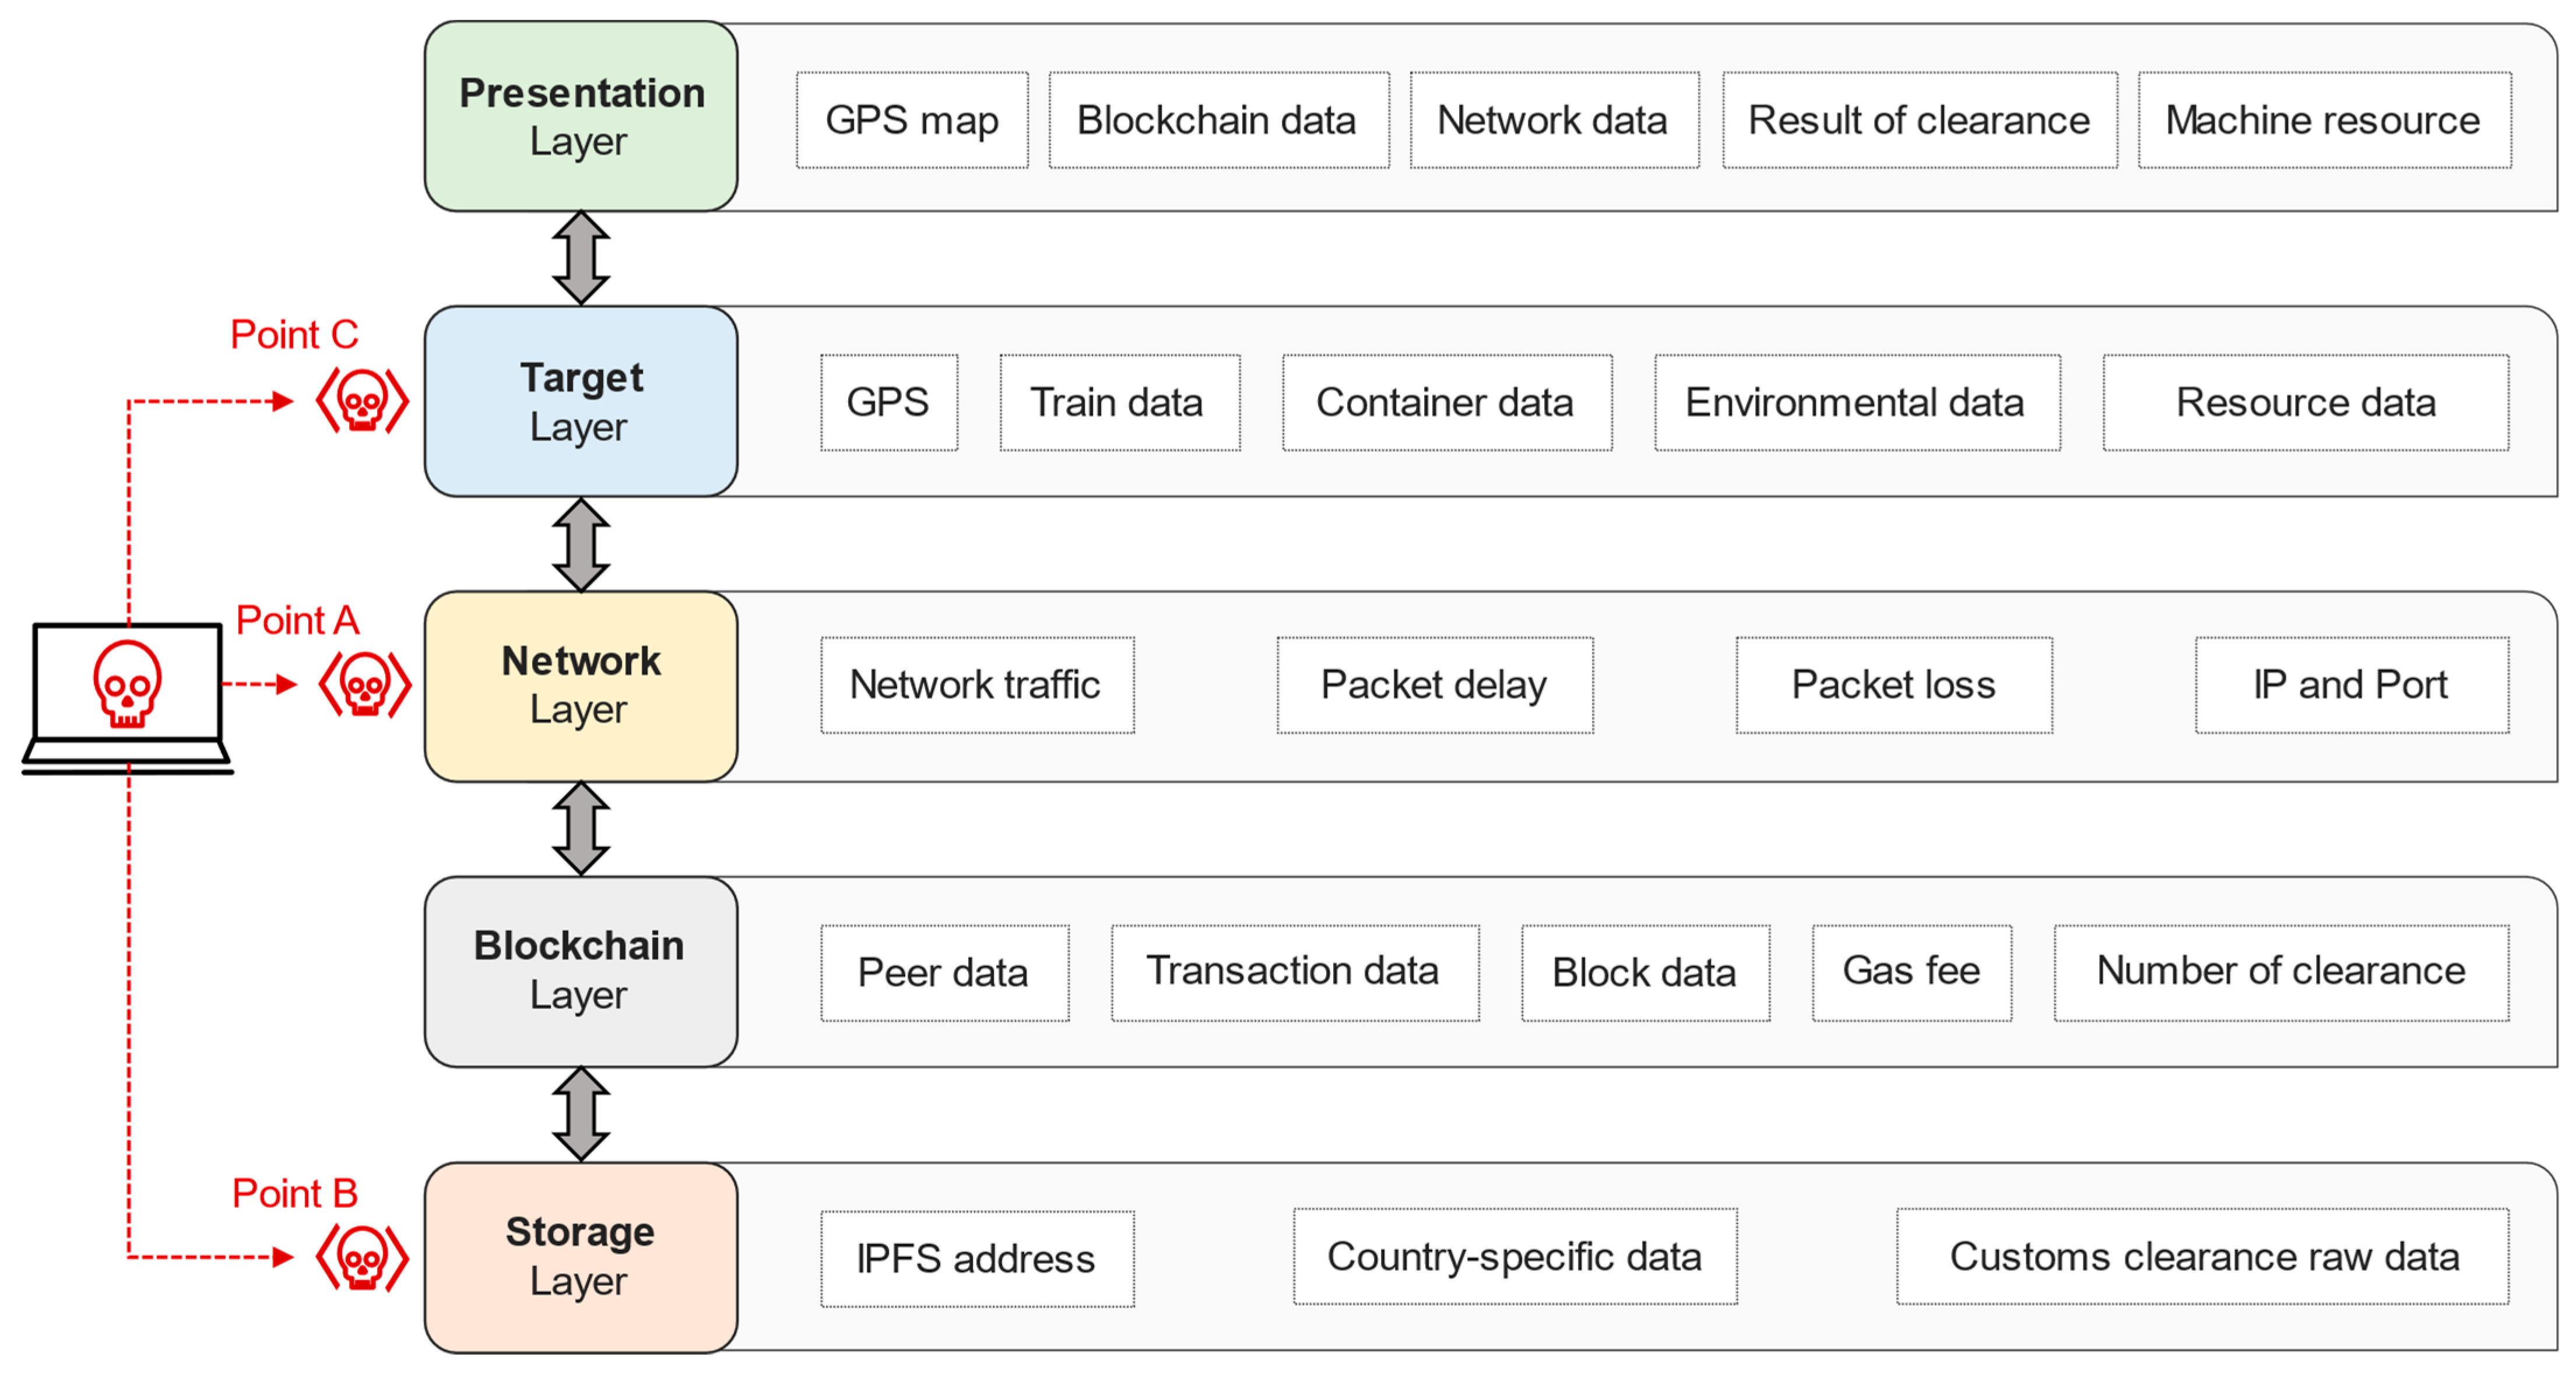
Task: Select the Environmental data box
Action: (x=1856, y=403)
